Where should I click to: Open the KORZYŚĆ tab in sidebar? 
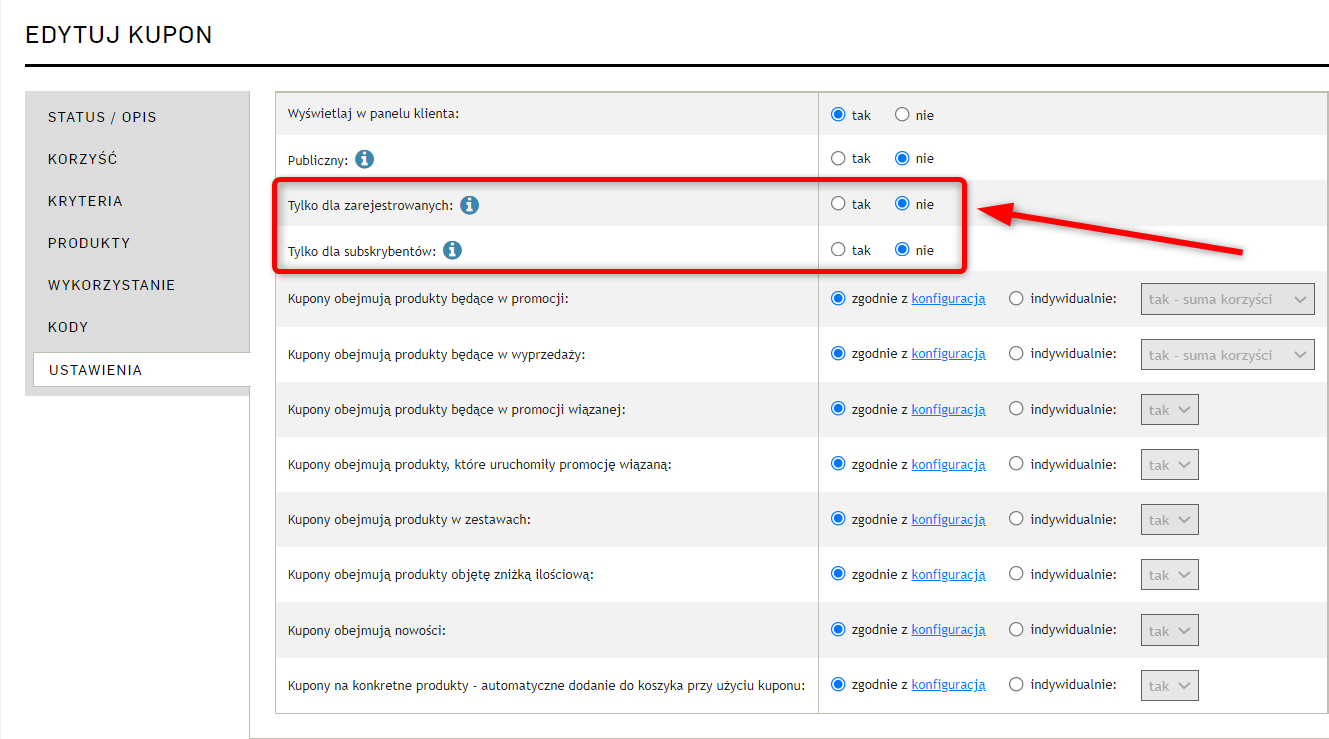pyautogui.click(x=83, y=159)
